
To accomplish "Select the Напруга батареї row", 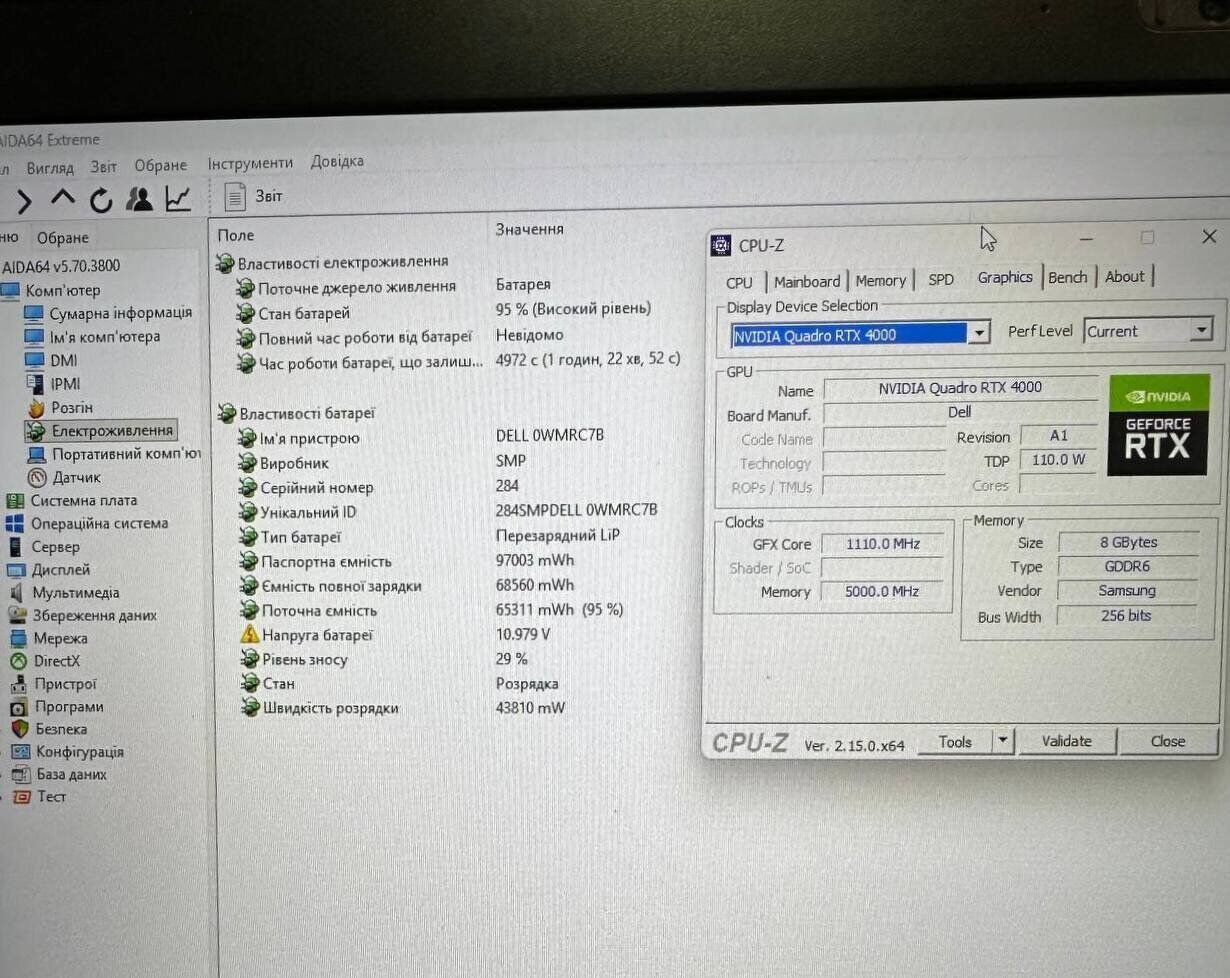I will 316,635.
